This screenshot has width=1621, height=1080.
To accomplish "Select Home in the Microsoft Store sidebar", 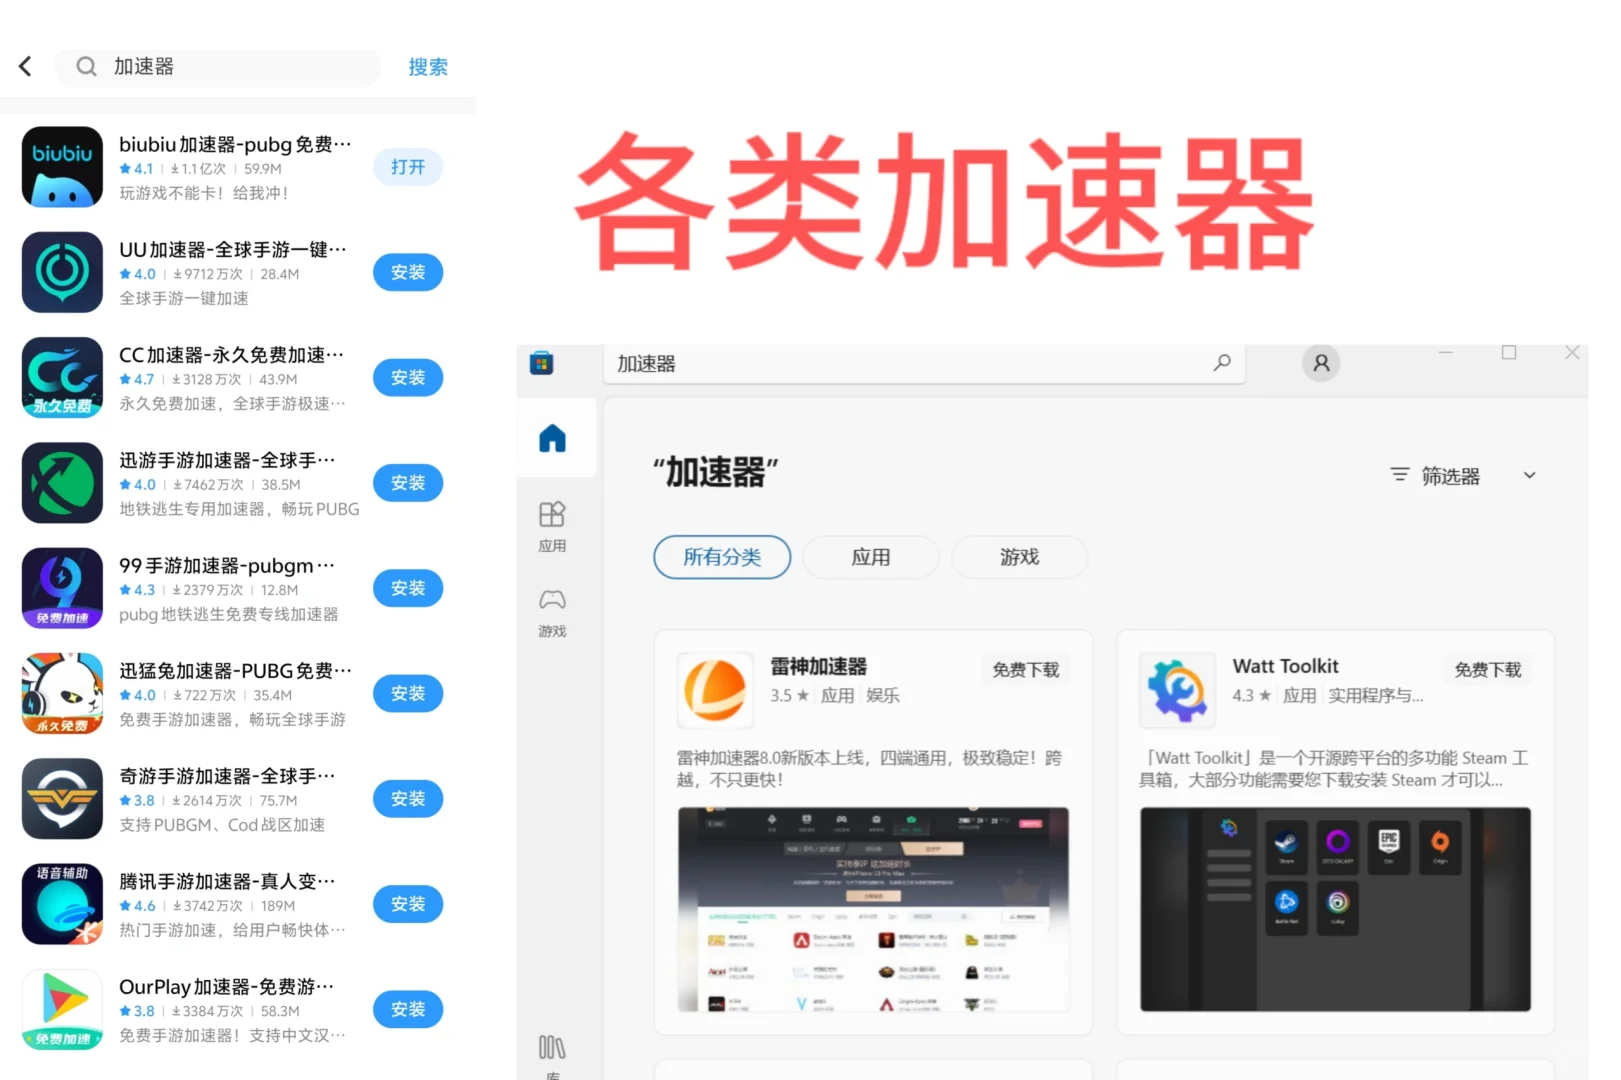I will pos(552,437).
